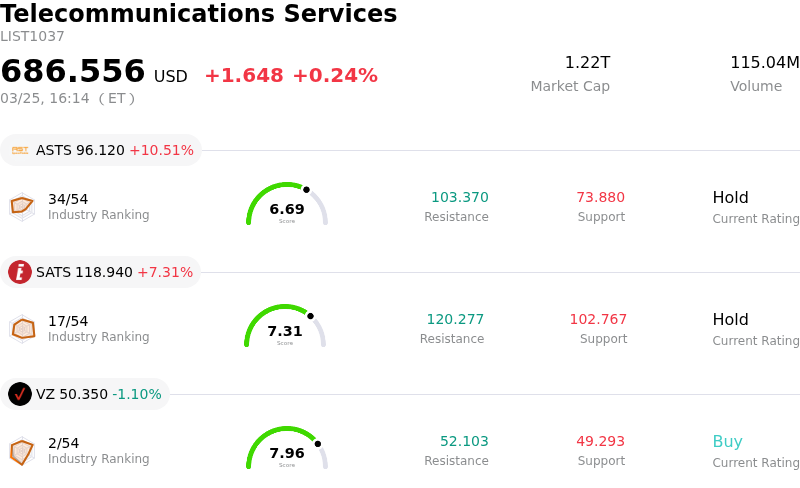The height and width of the screenshot is (488, 800).
Task: Click the SATS red logo icon
Action: (x=20, y=272)
